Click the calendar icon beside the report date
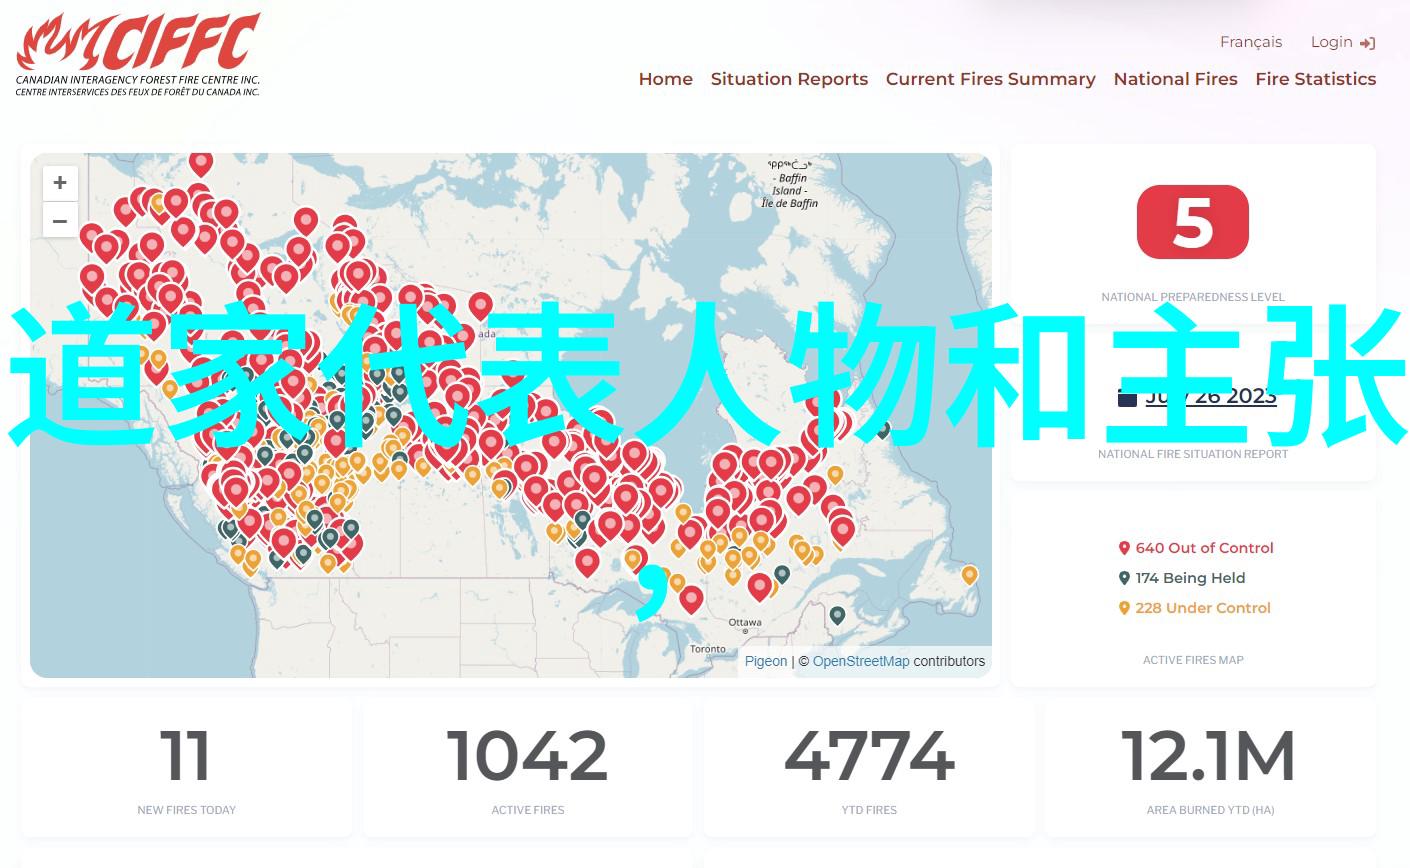 [1127, 396]
